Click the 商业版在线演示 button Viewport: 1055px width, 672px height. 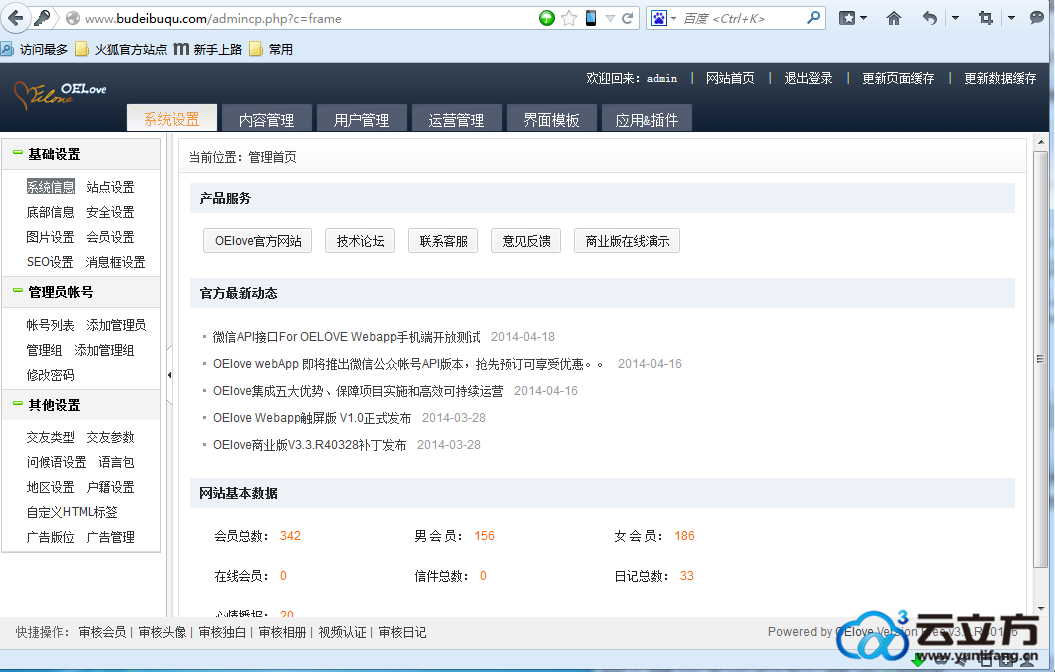coord(627,241)
